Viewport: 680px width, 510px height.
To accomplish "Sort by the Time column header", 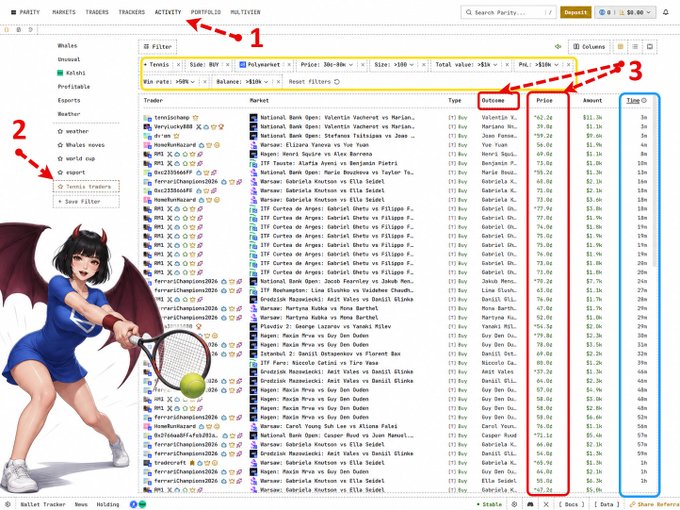I will point(633,100).
